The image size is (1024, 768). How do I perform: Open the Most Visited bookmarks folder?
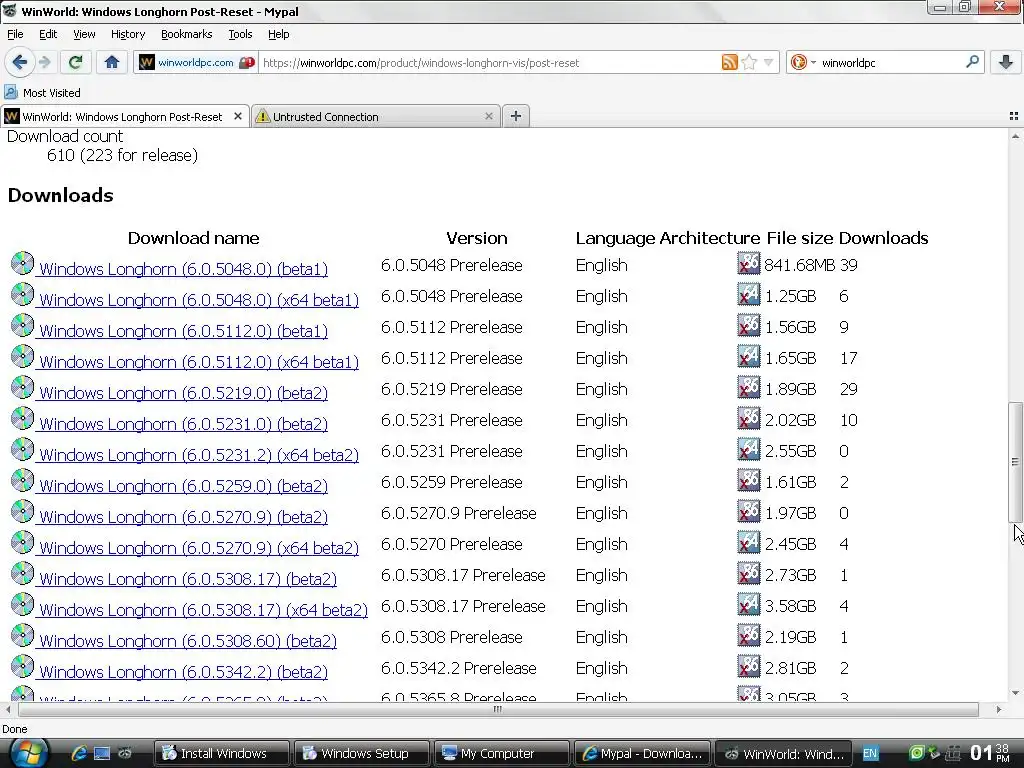(x=42, y=93)
